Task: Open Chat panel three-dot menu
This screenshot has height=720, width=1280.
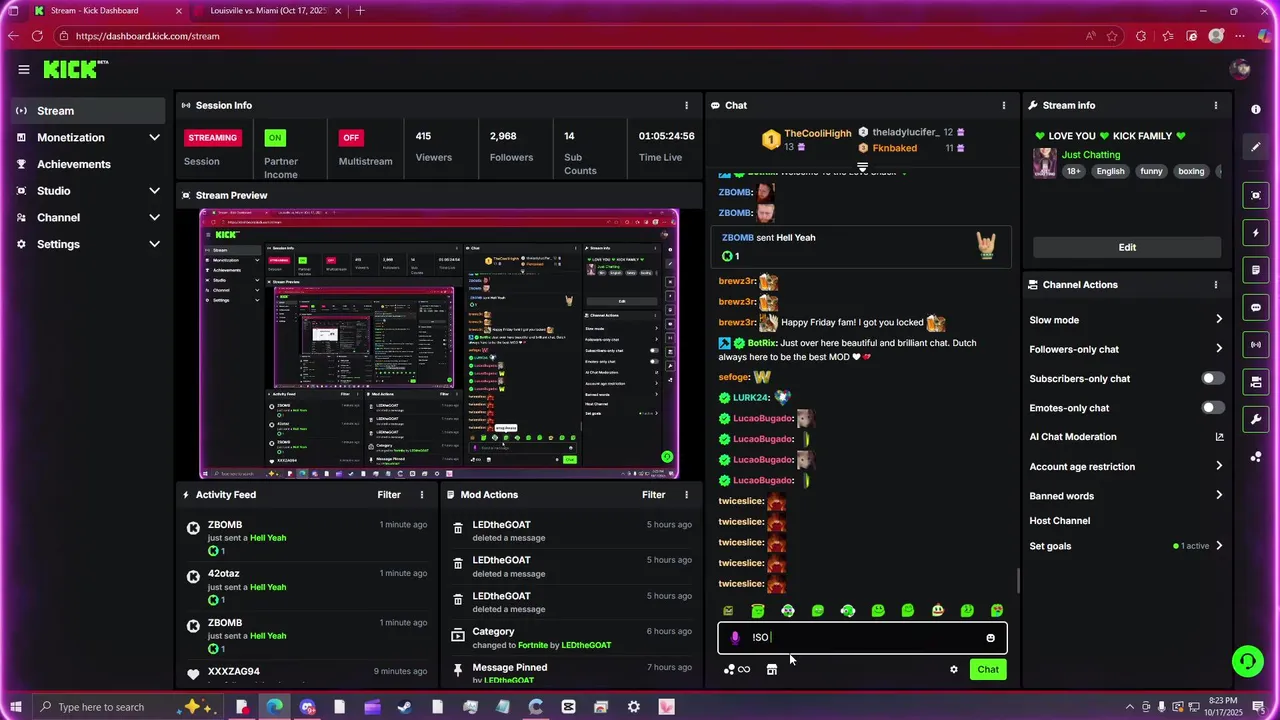Action: 1004,105
